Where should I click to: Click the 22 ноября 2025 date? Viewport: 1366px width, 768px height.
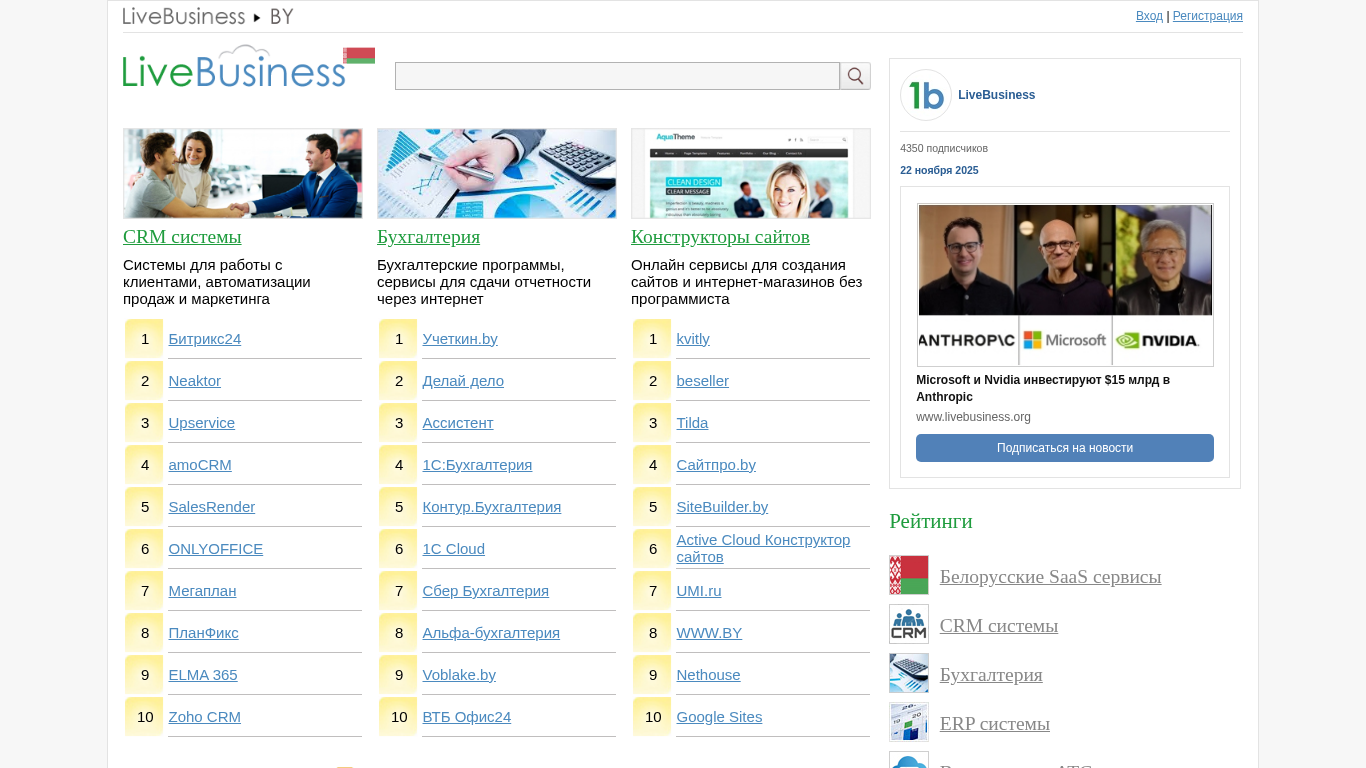coord(939,170)
